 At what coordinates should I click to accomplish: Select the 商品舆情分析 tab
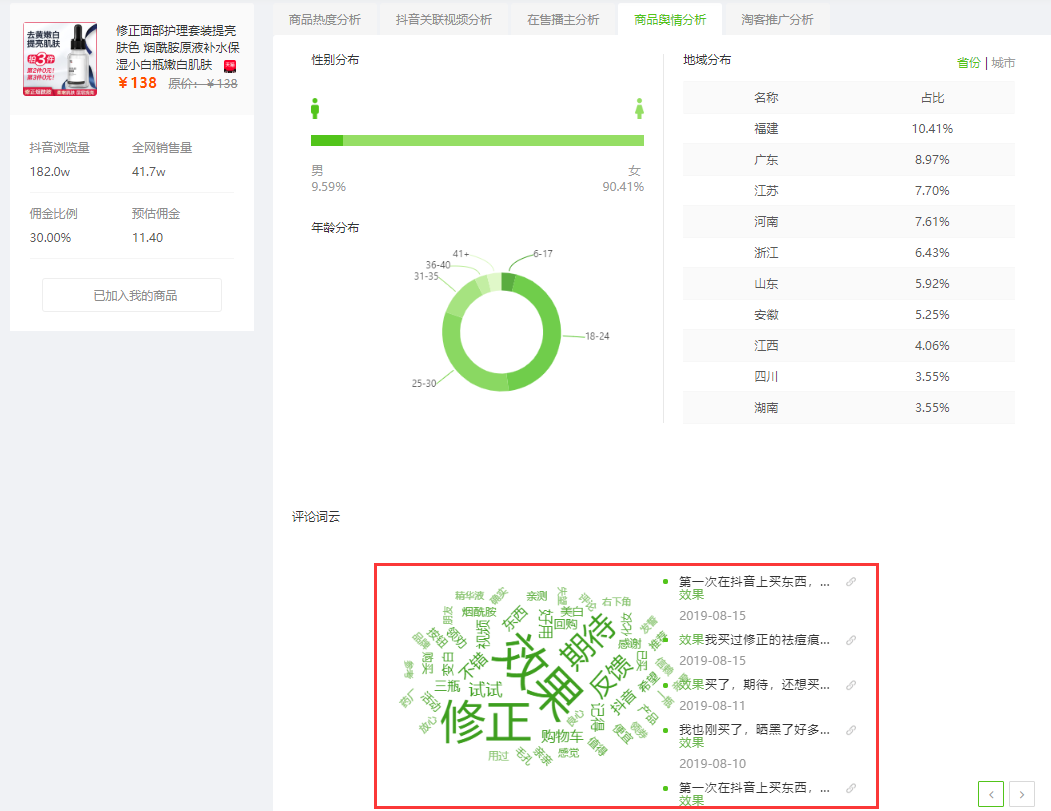coord(670,19)
